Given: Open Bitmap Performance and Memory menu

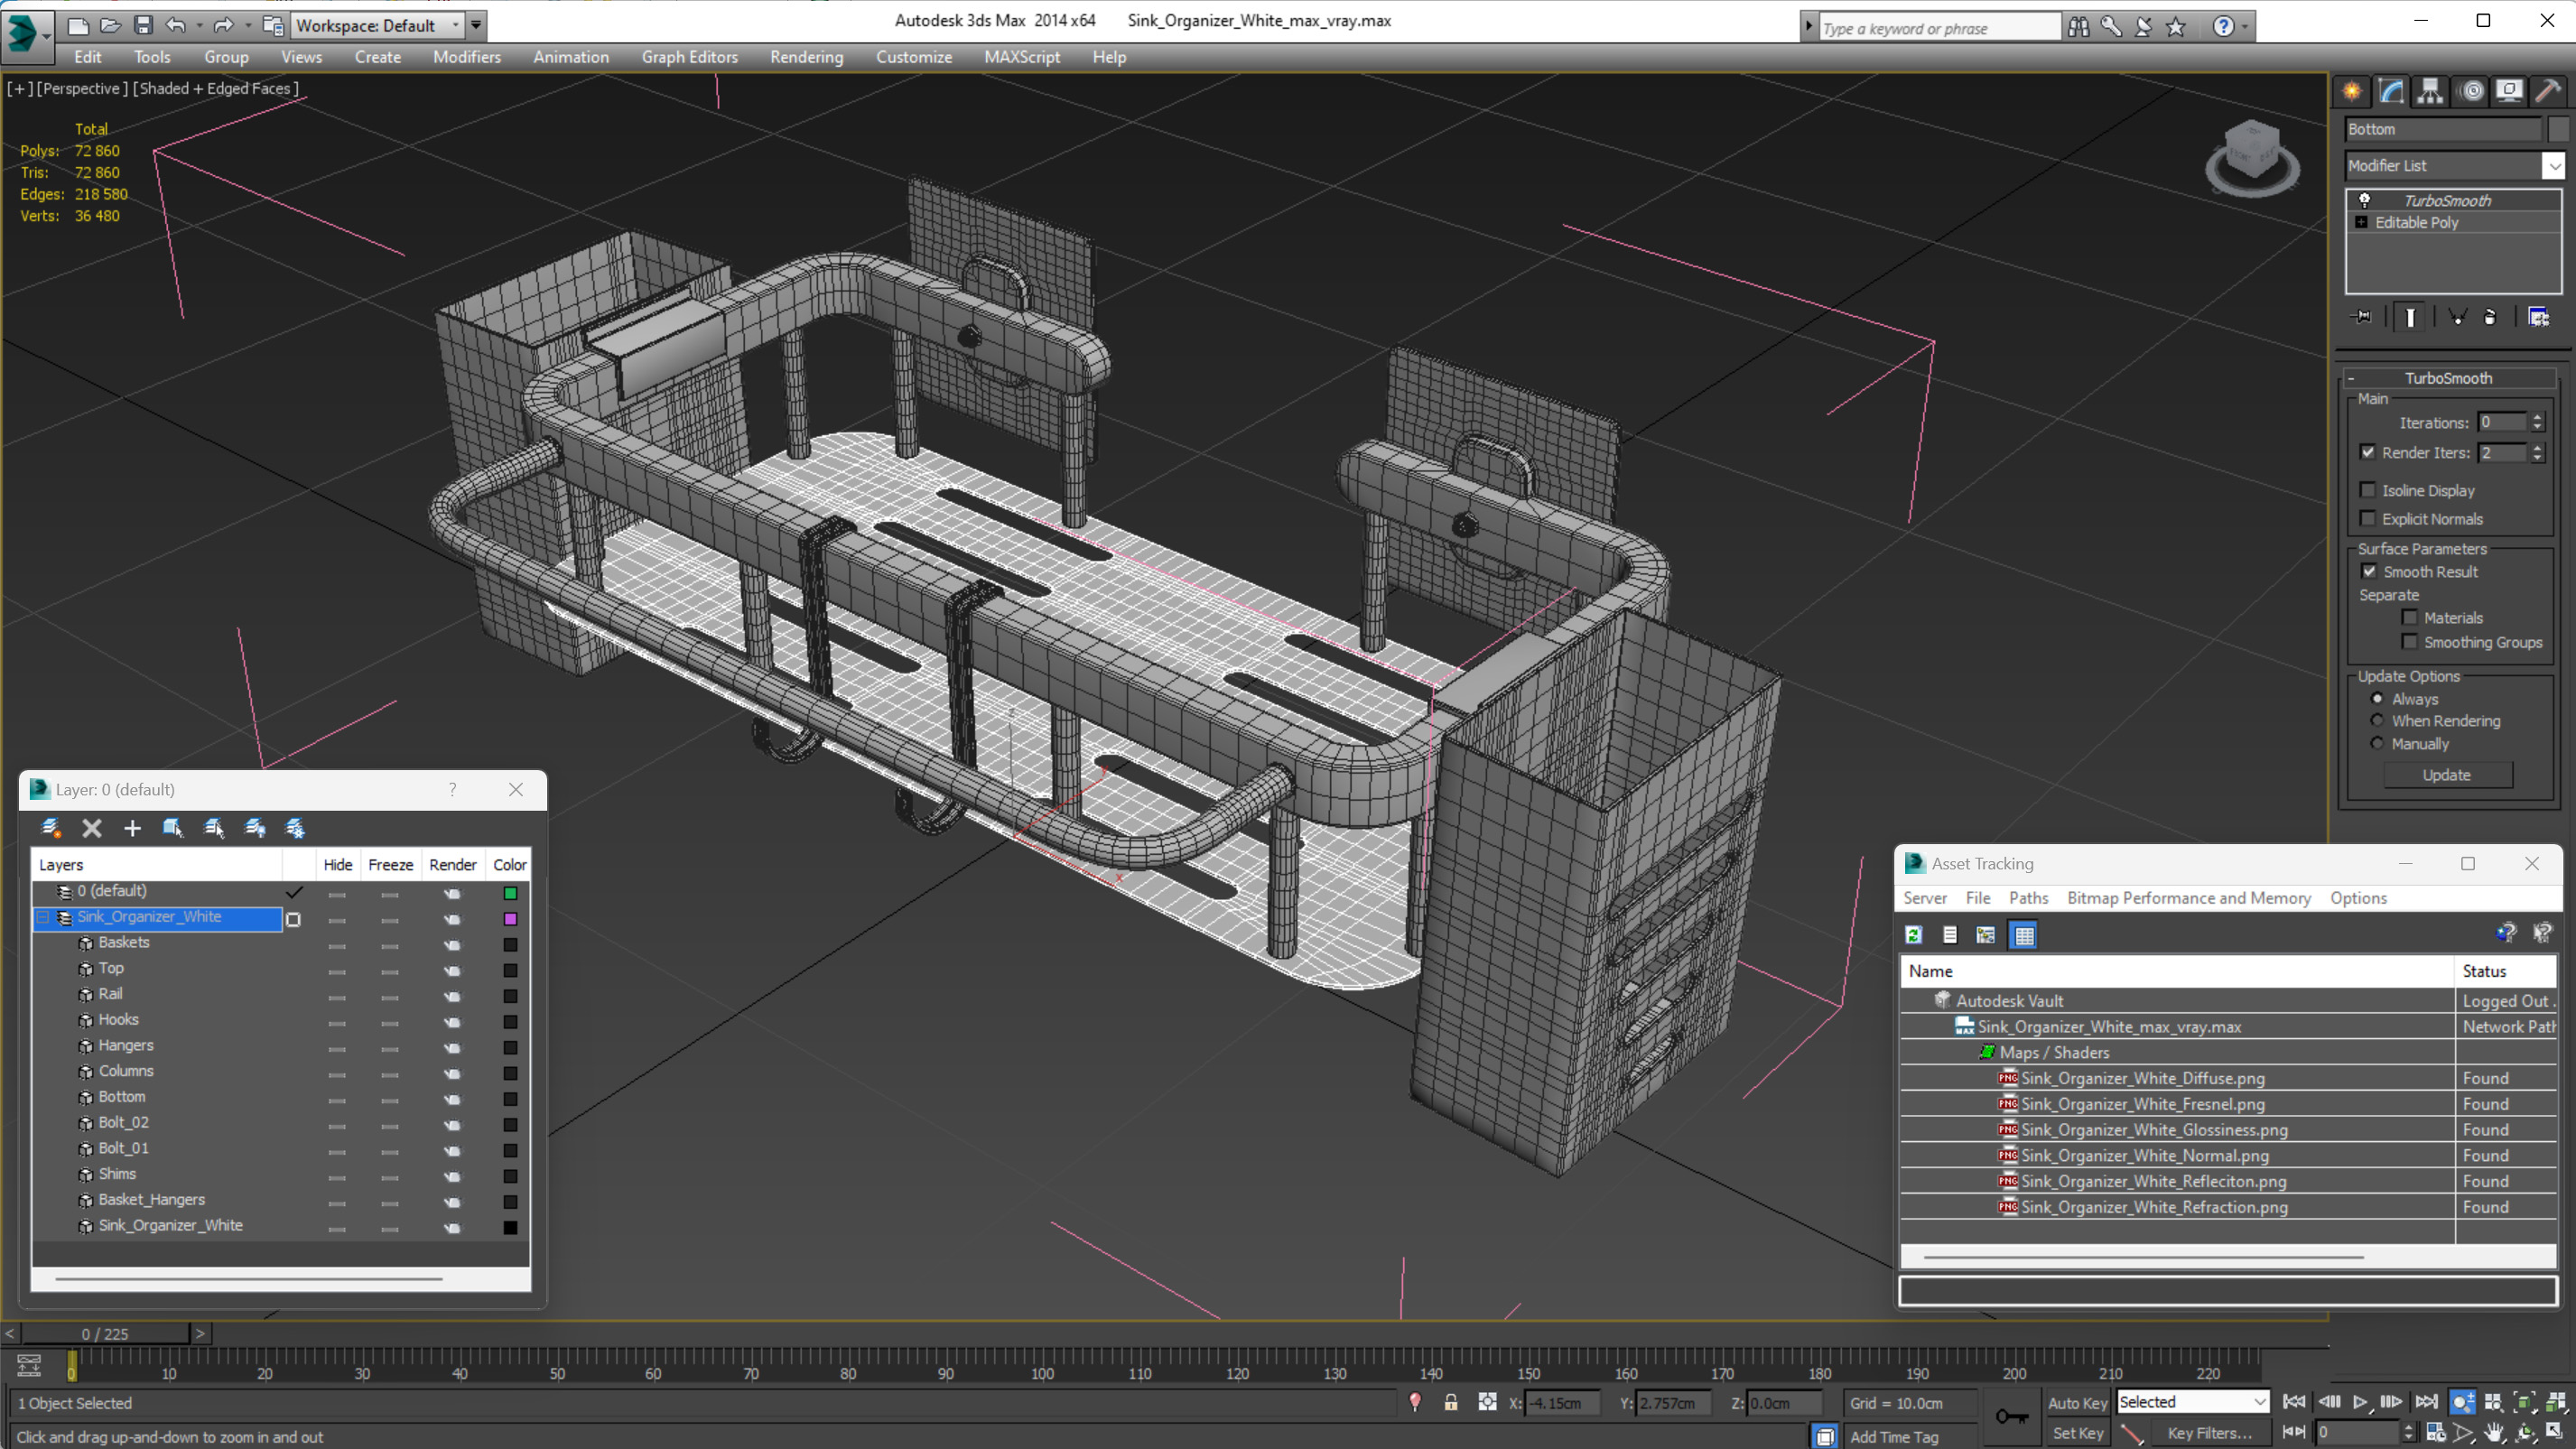Looking at the screenshot, I should [x=2189, y=898].
